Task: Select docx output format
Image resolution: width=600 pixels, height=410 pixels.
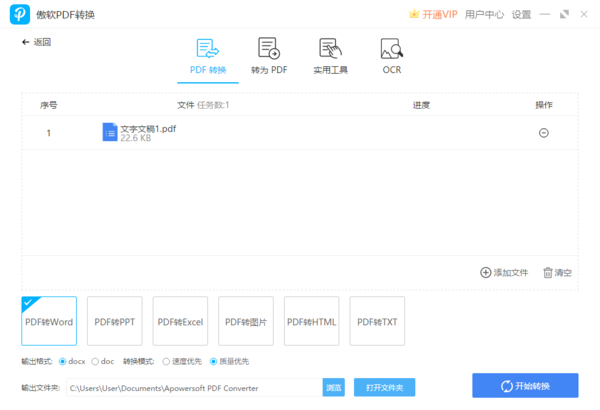Action: pos(64,361)
